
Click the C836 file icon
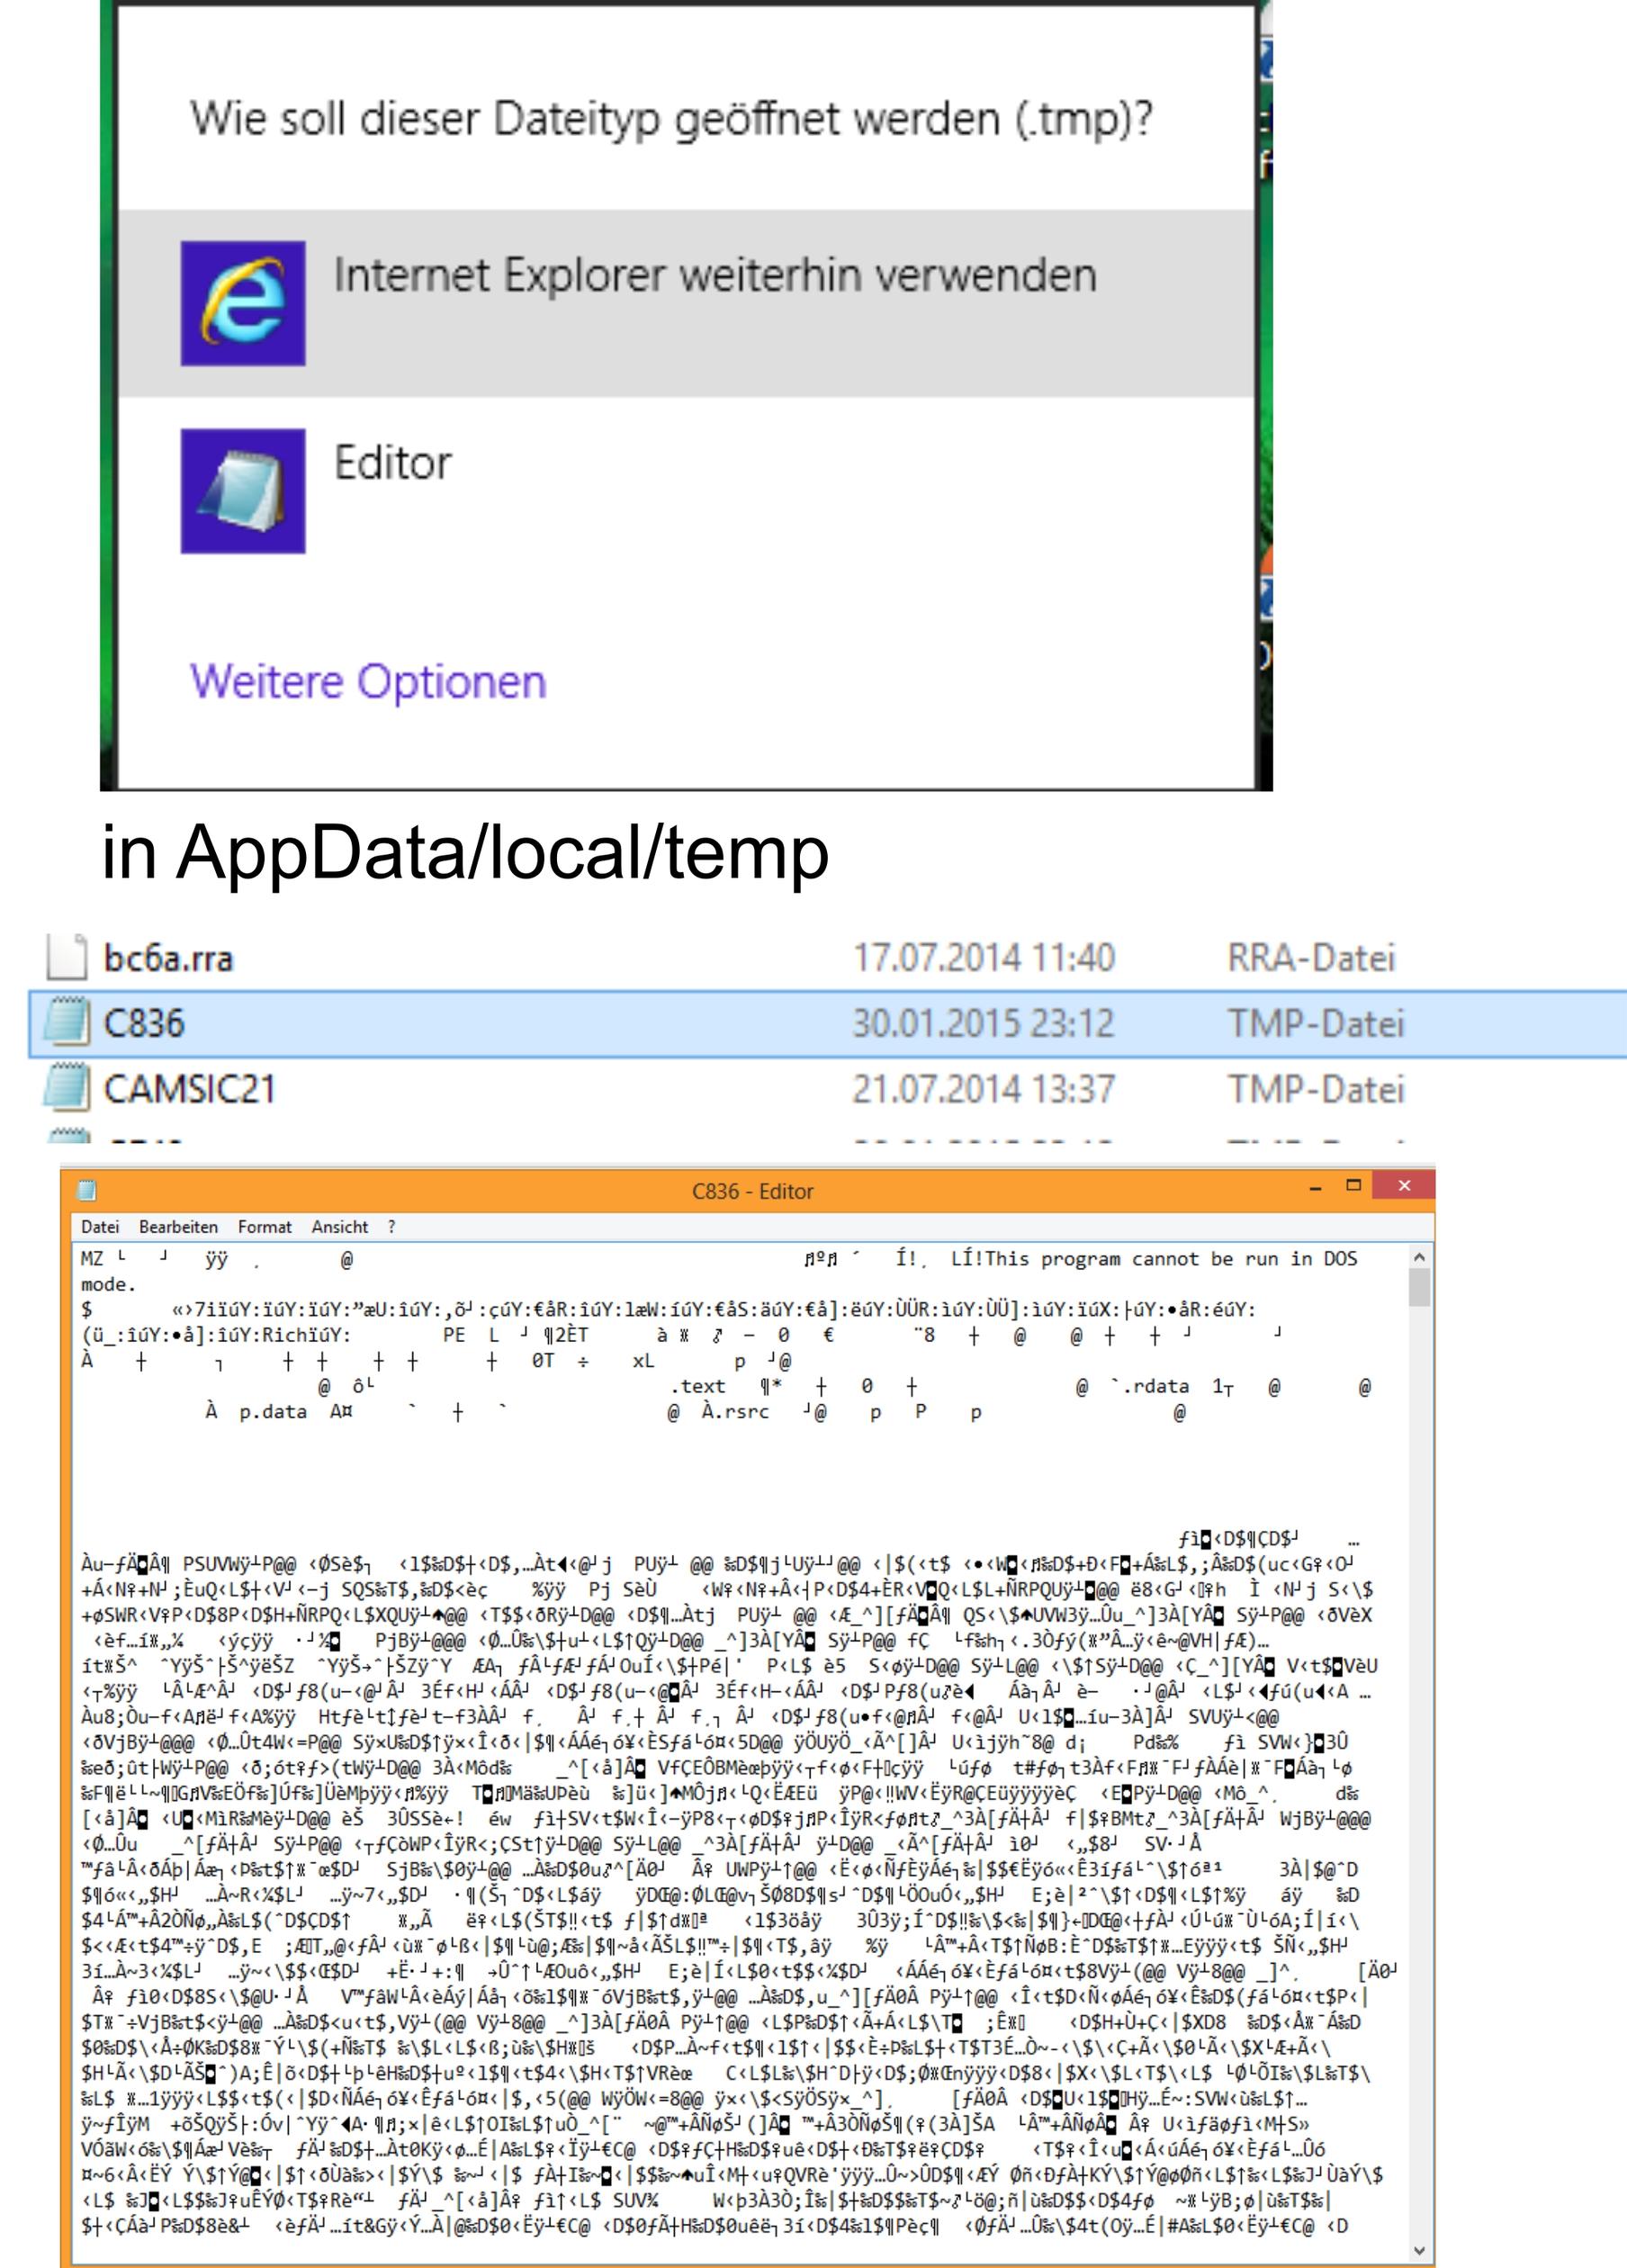point(67,1023)
